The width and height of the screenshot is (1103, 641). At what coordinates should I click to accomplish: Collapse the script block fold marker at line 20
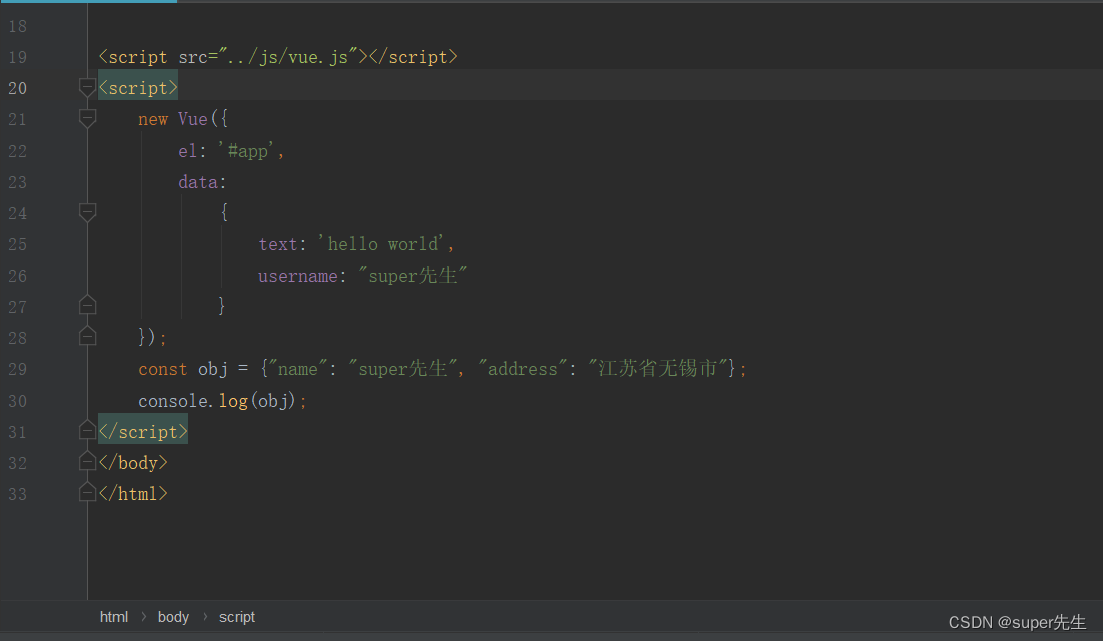tap(87, 88)
